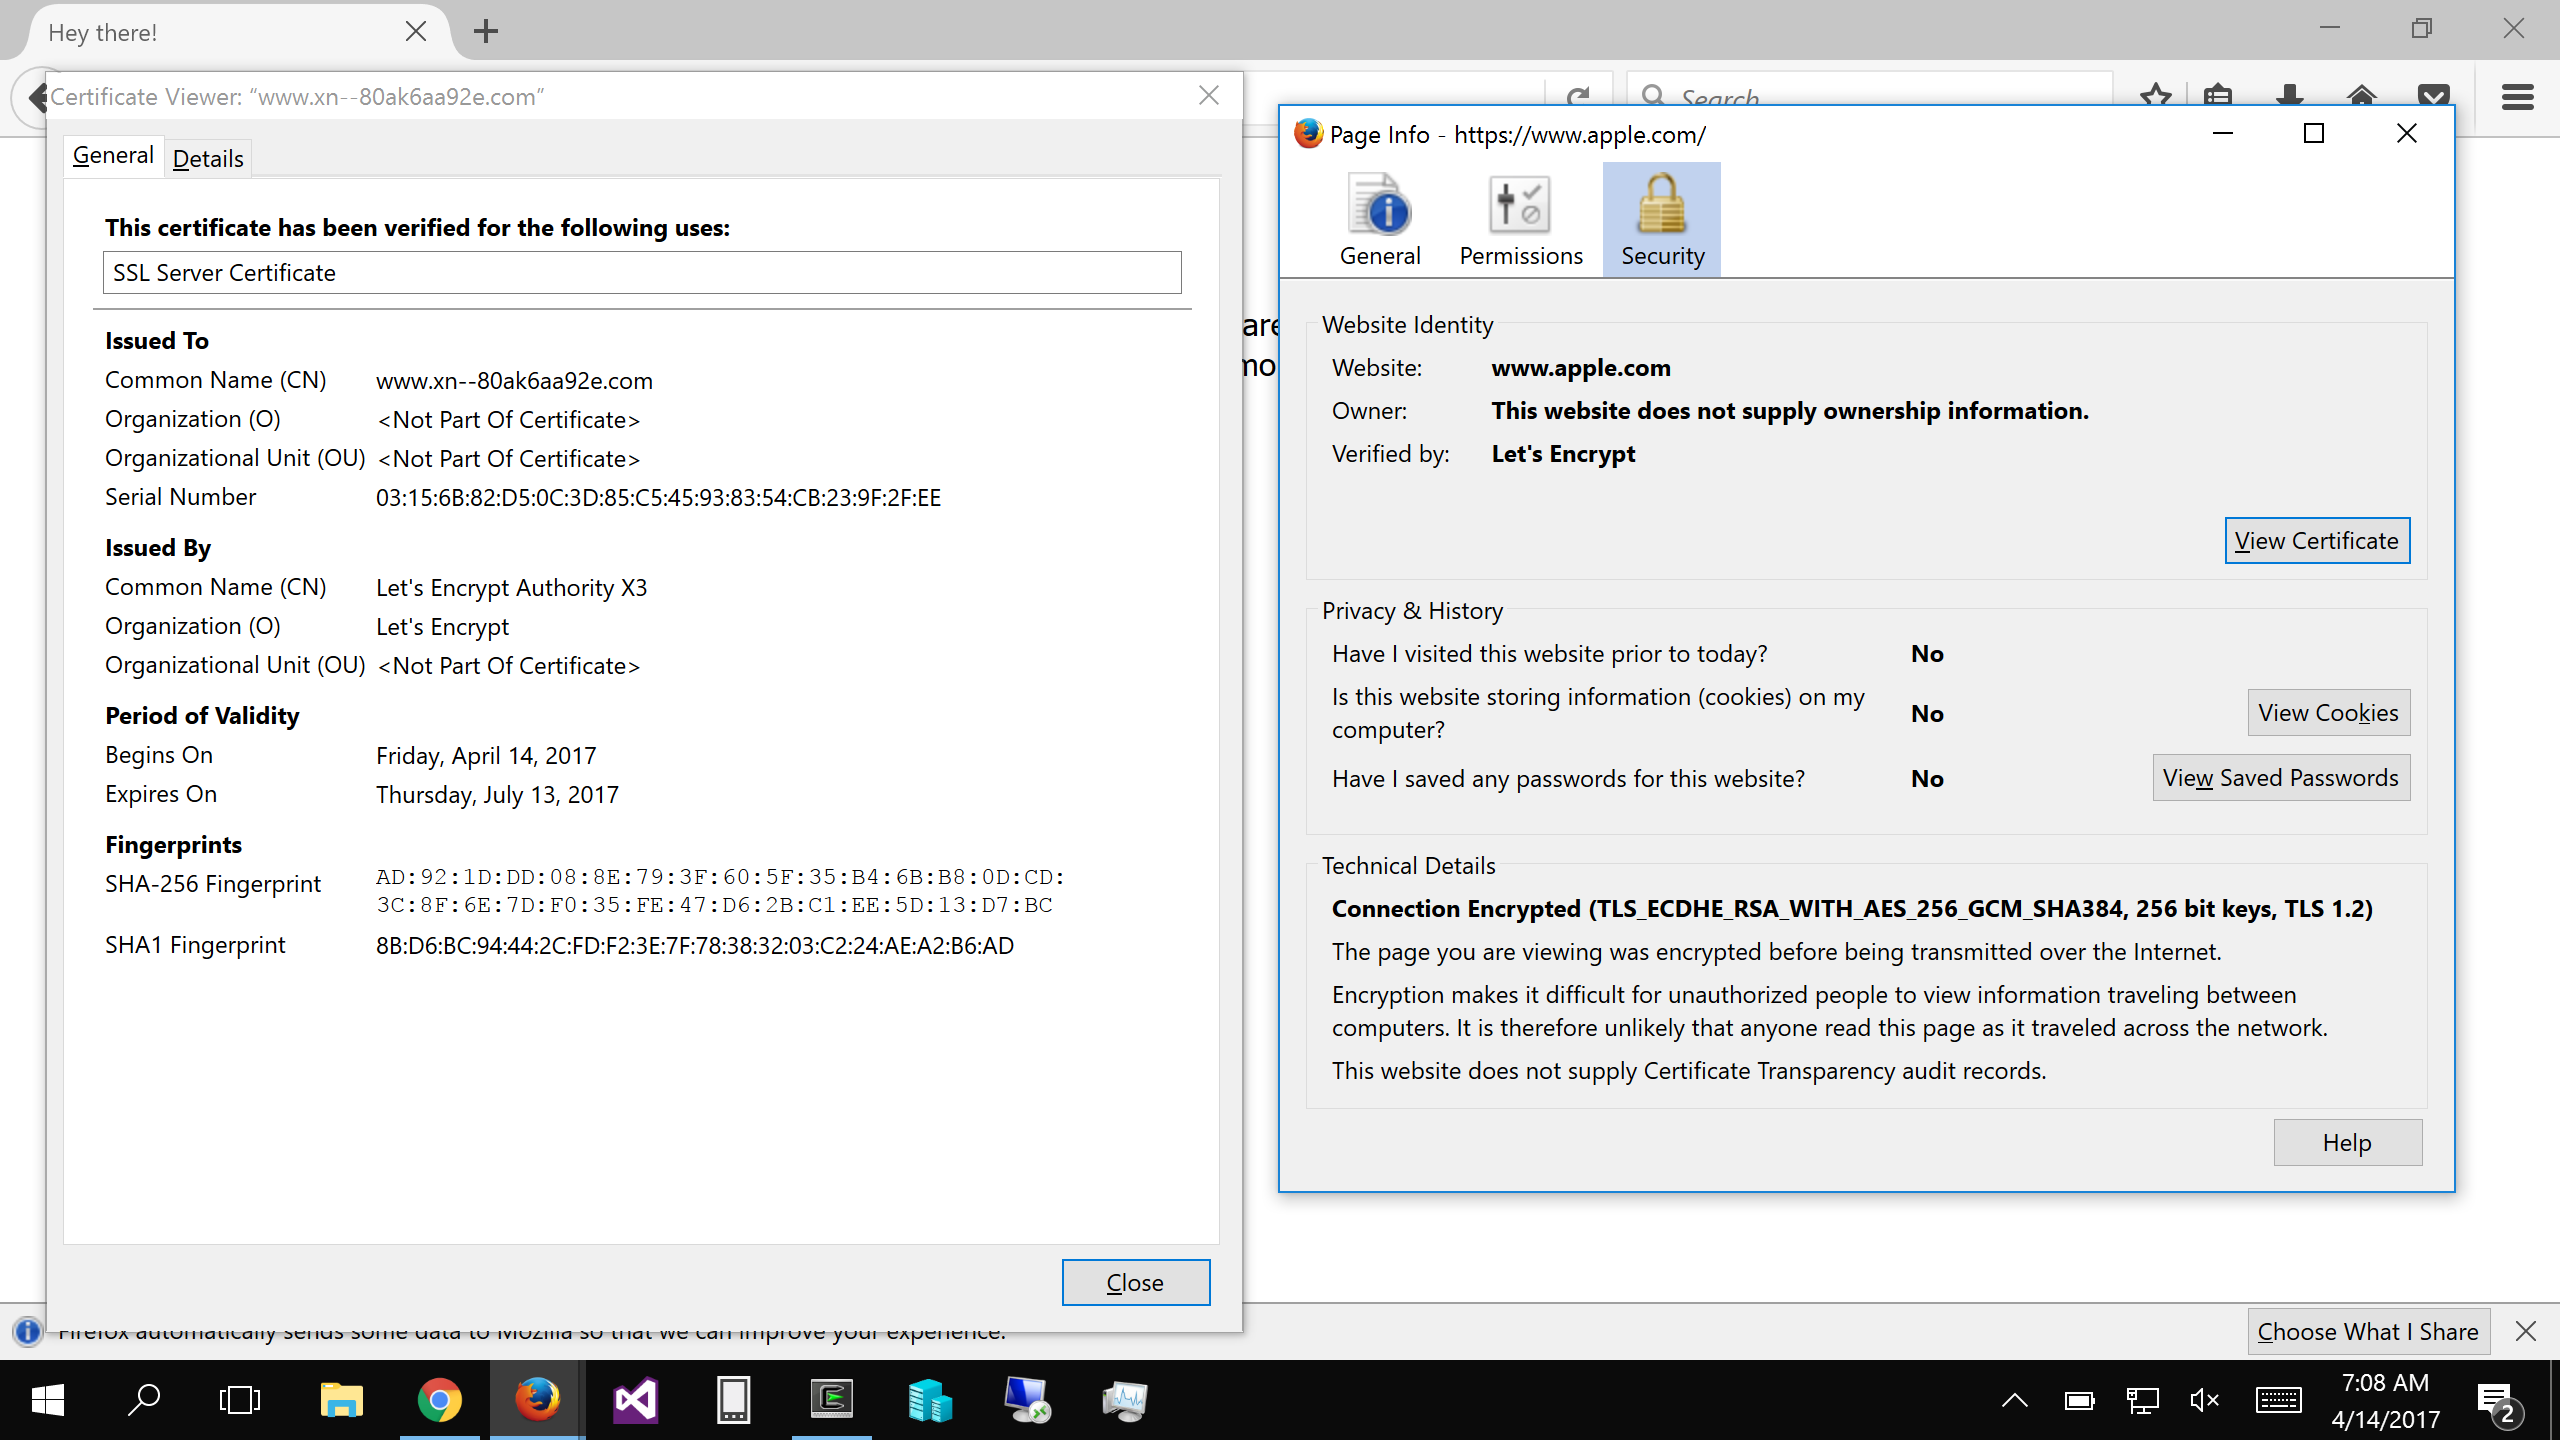The width and height of the screenshot is (2560, 1440).
Task: Click the SHA-256 Fingerprint value text
Action: (721, 890)
